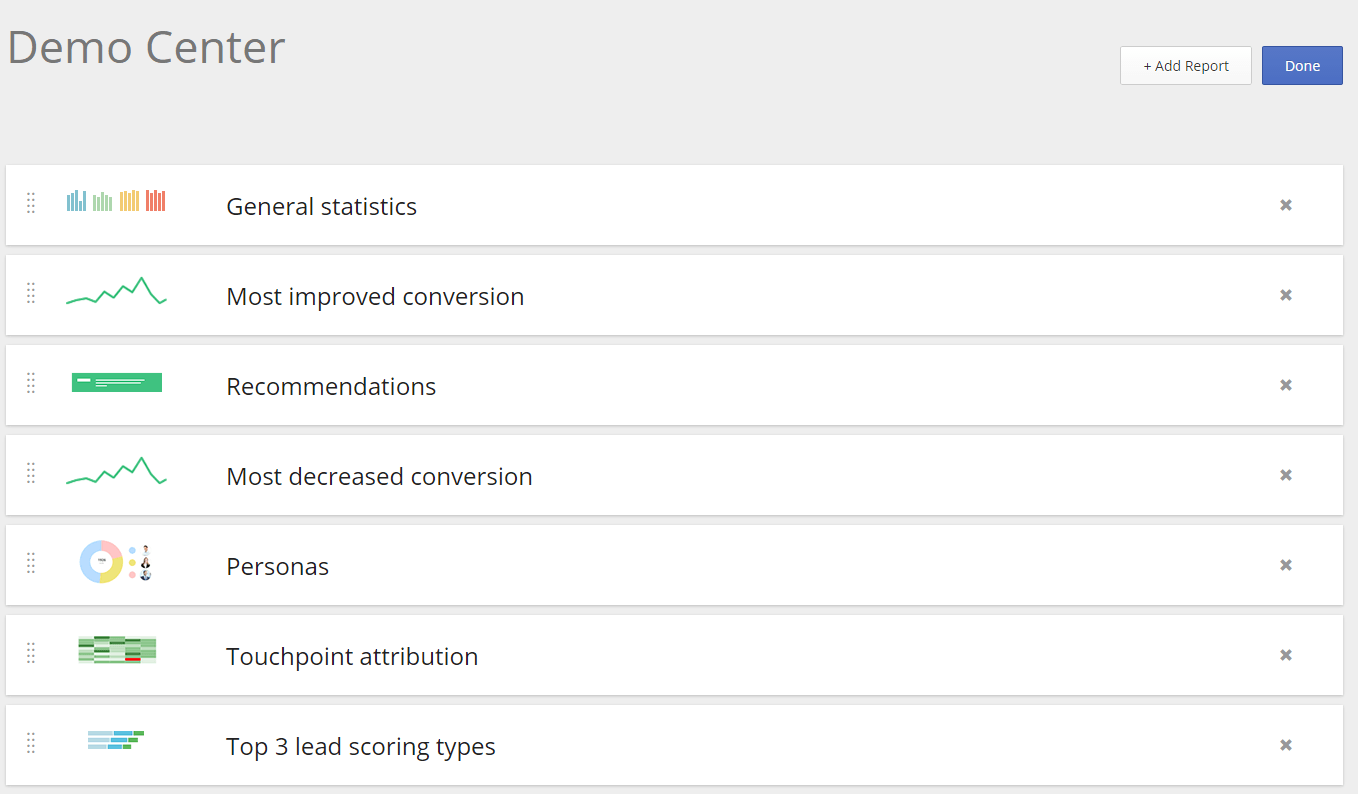1358x794 pixels.
Task: Click the General statistics bar chart thumbnail
Action: tap(116, 201)
